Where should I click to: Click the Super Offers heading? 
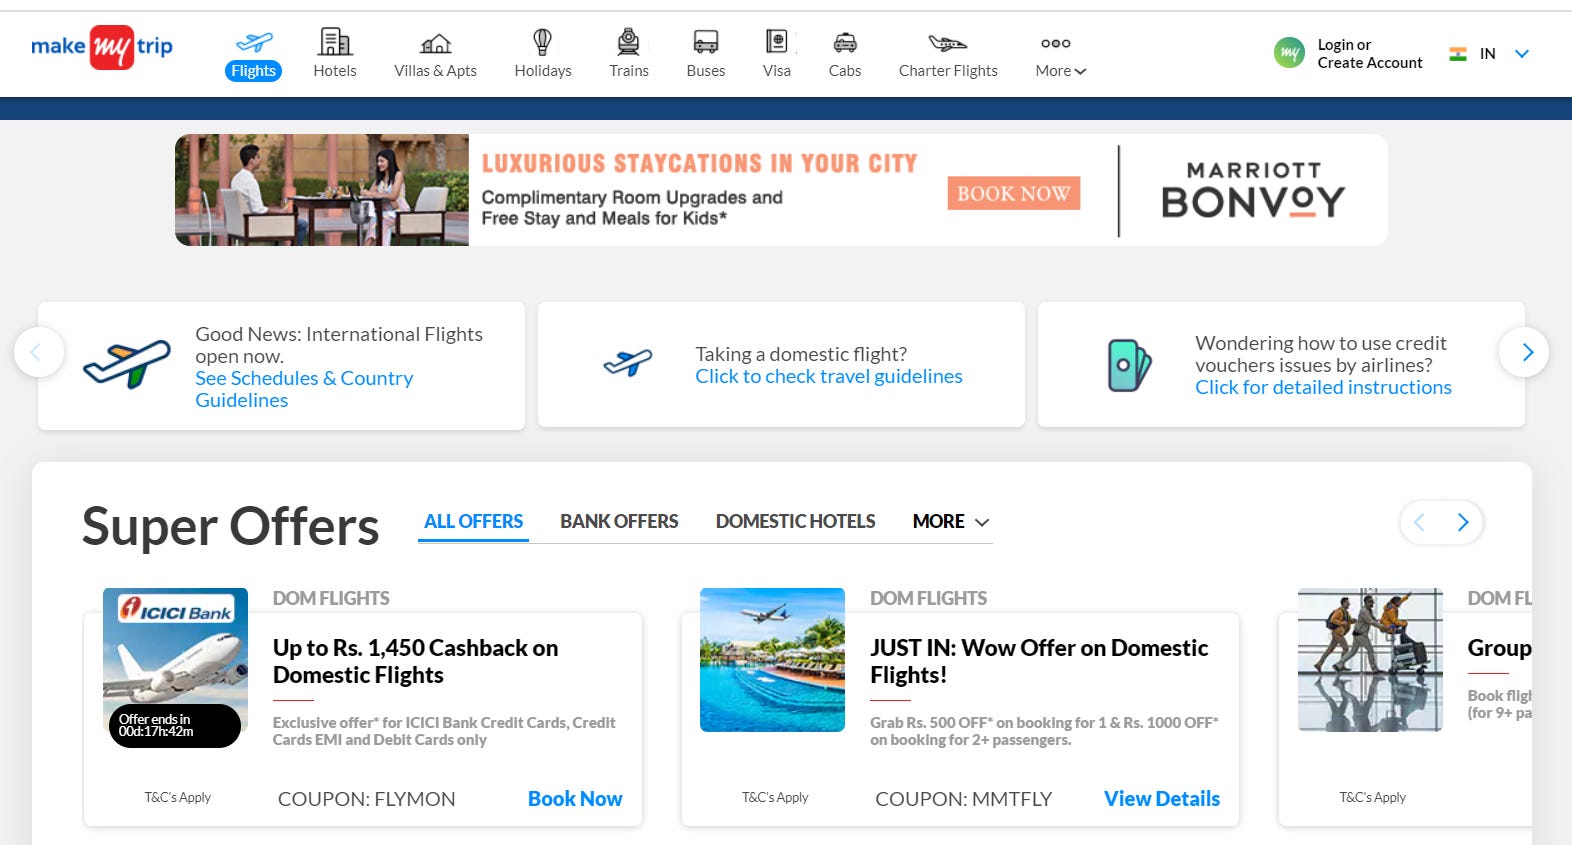pos(230,526)
